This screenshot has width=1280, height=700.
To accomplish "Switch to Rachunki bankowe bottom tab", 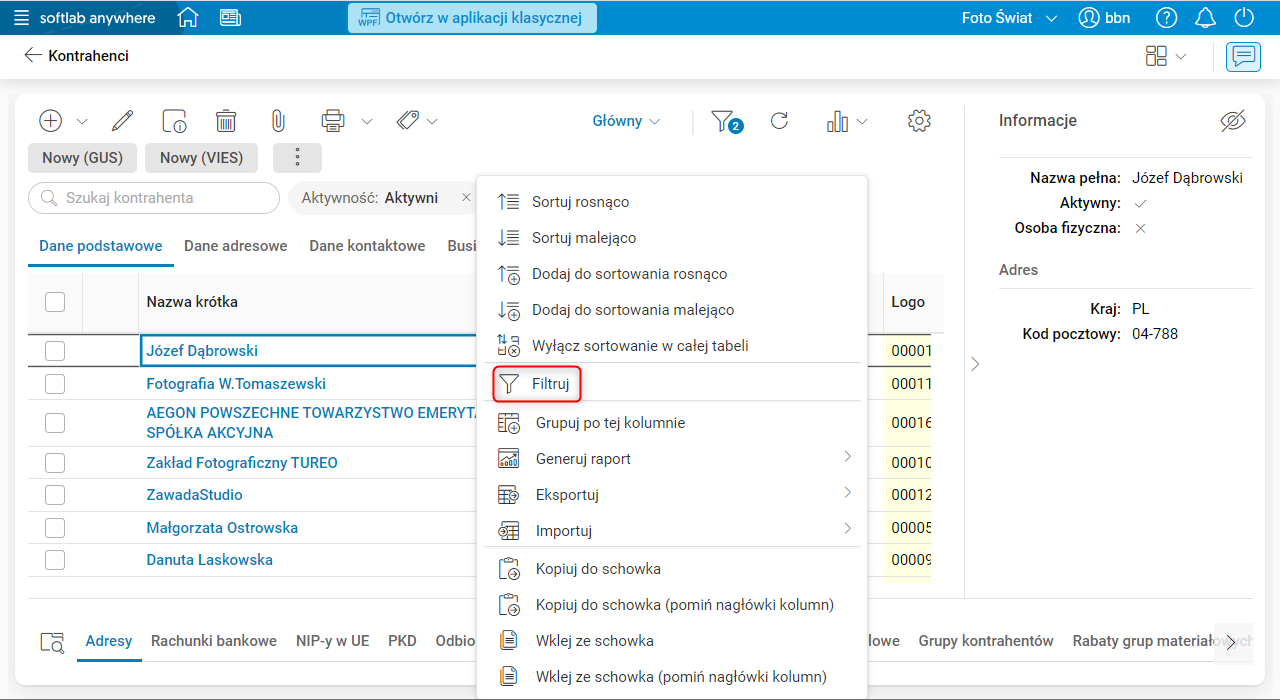I will [x=214, y=641].
